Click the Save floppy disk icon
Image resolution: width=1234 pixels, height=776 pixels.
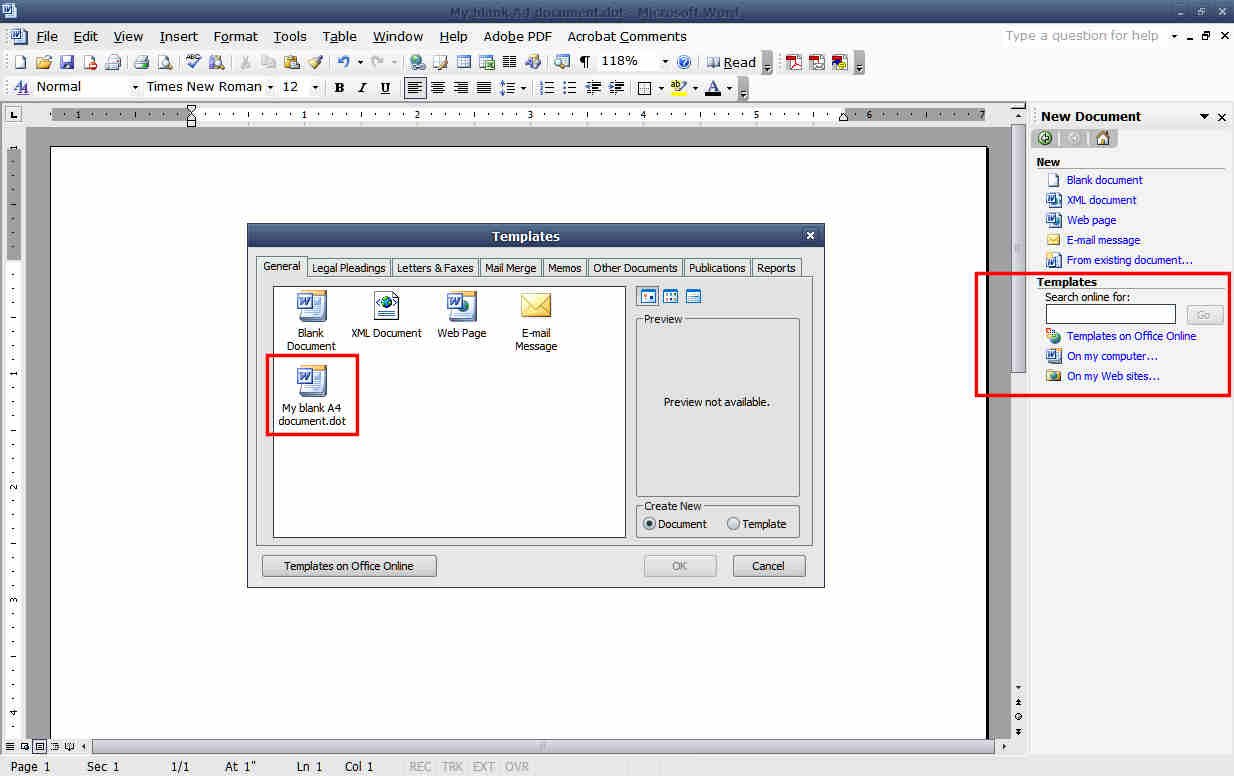point(67,62)
